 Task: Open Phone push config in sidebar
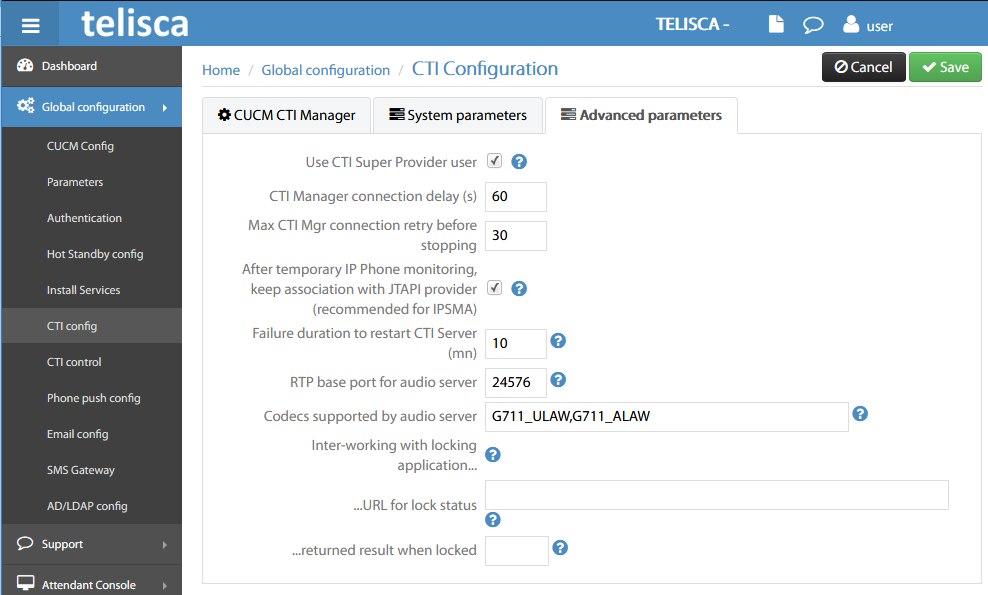coord(94,398)
